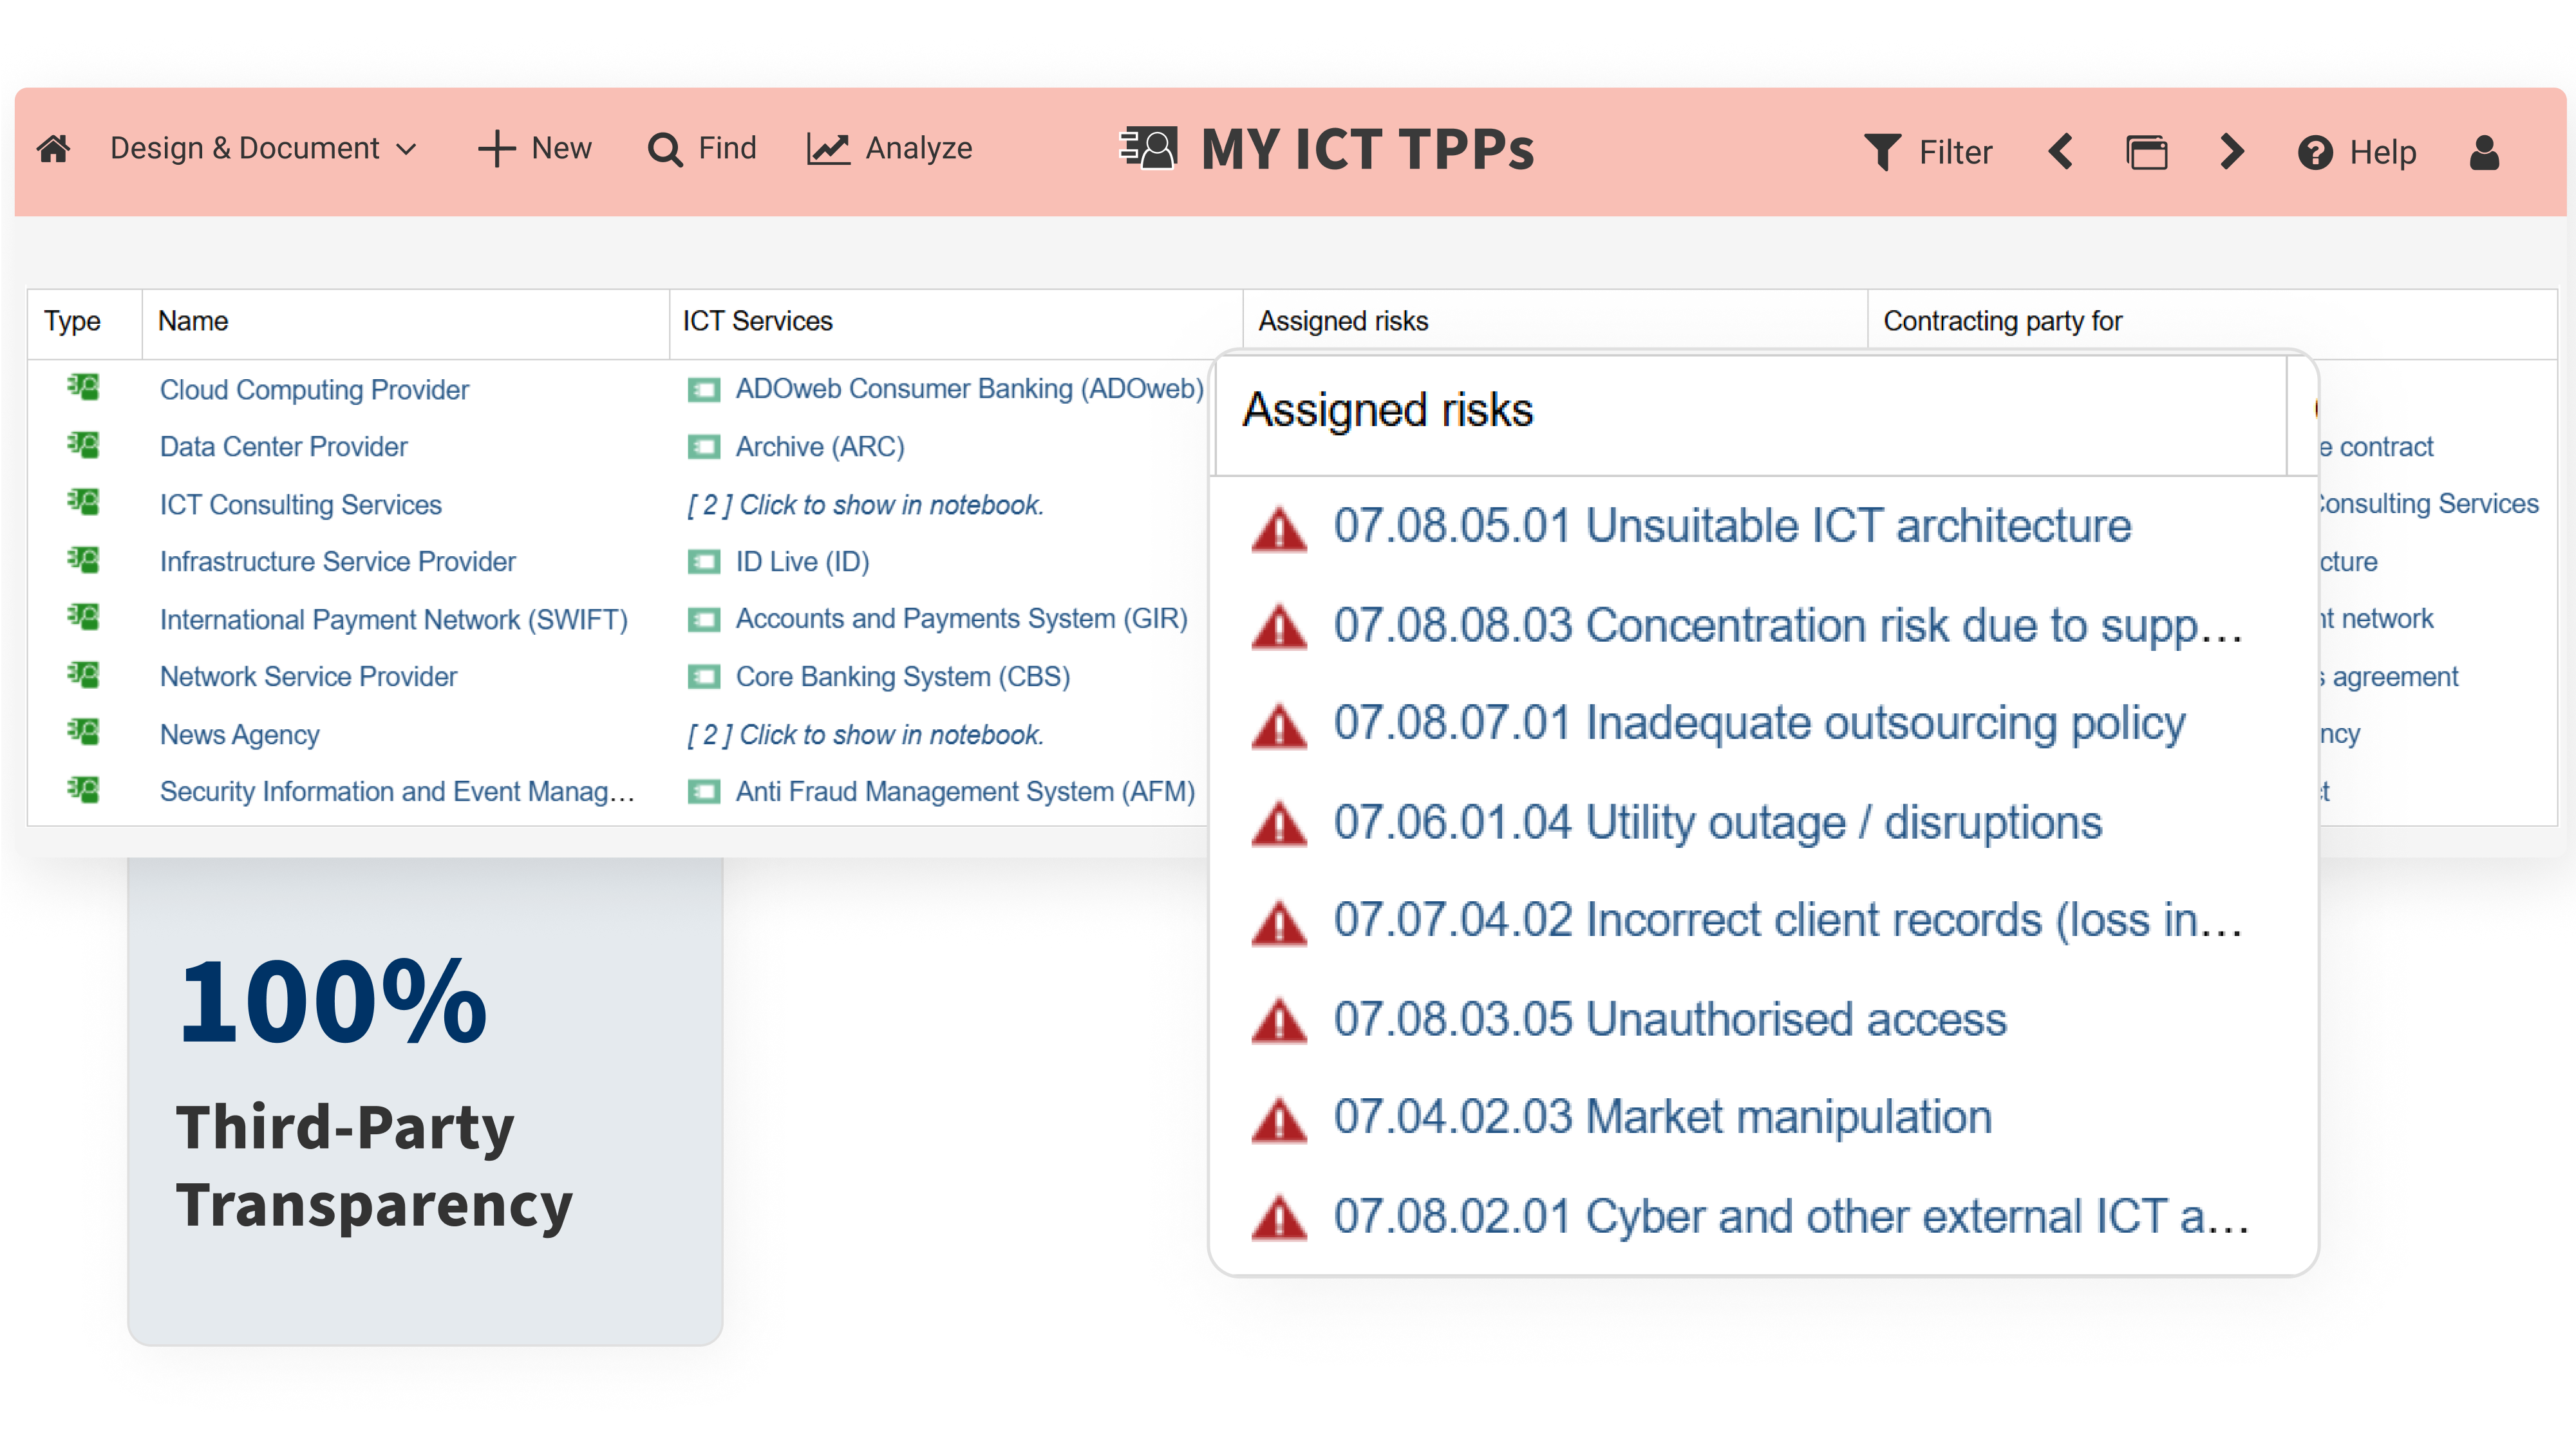Click type icon for Security Information row

coord(83,789)
